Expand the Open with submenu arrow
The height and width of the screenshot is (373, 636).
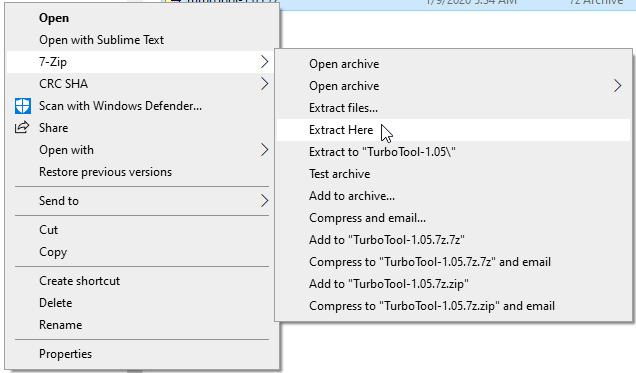(x=264, y=150)
